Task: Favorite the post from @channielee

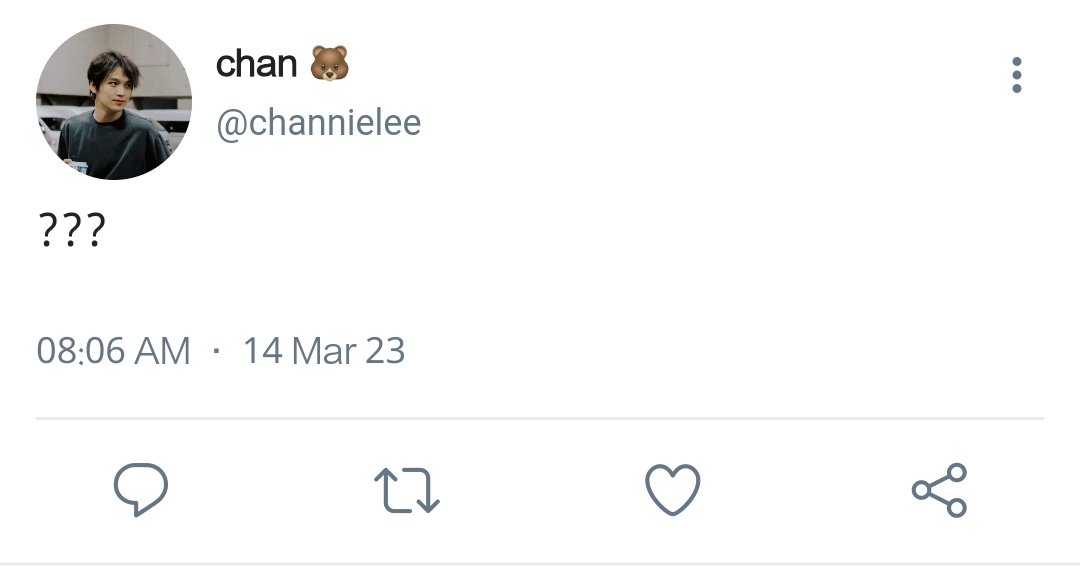Action: point(672,490)
